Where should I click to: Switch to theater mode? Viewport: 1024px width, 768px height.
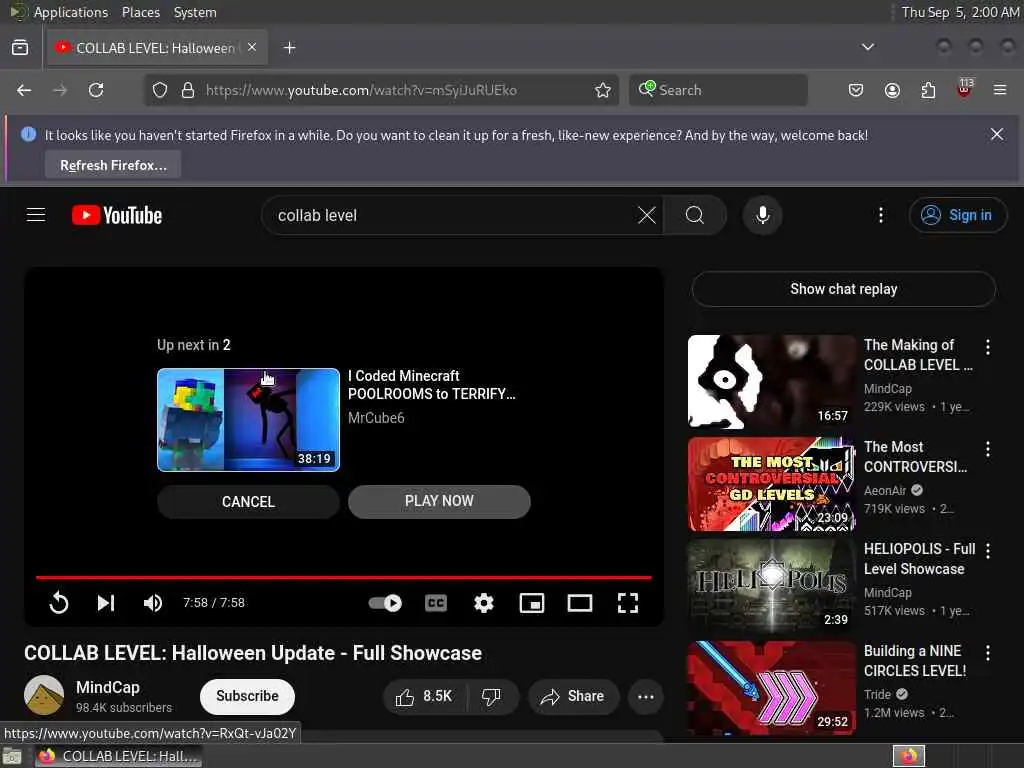tap(580, 603)
